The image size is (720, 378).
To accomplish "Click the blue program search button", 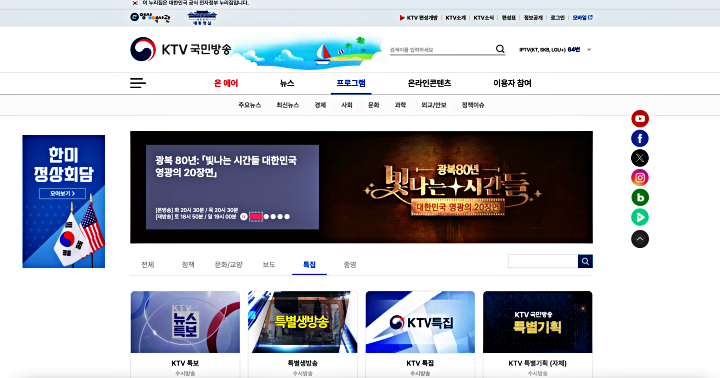I will (585, 261).
